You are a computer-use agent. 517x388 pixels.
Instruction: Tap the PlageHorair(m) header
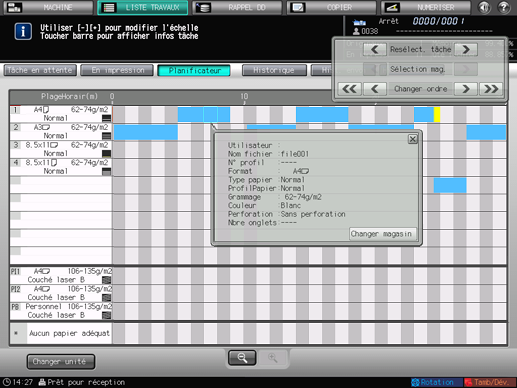click(x=69, y=97)
